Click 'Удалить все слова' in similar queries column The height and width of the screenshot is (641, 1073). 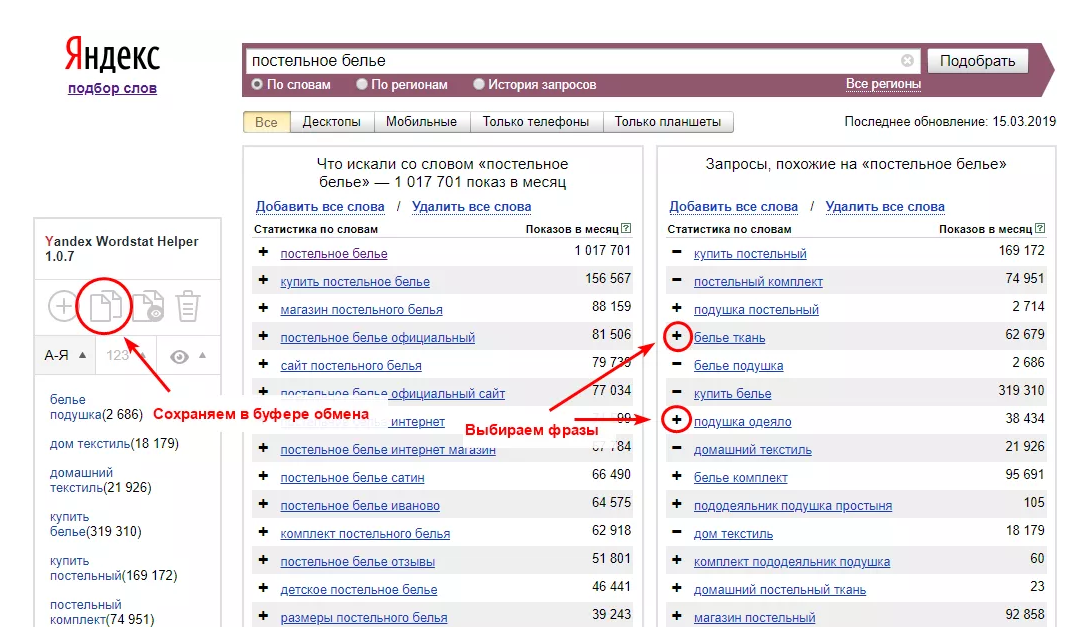point(884,207)
